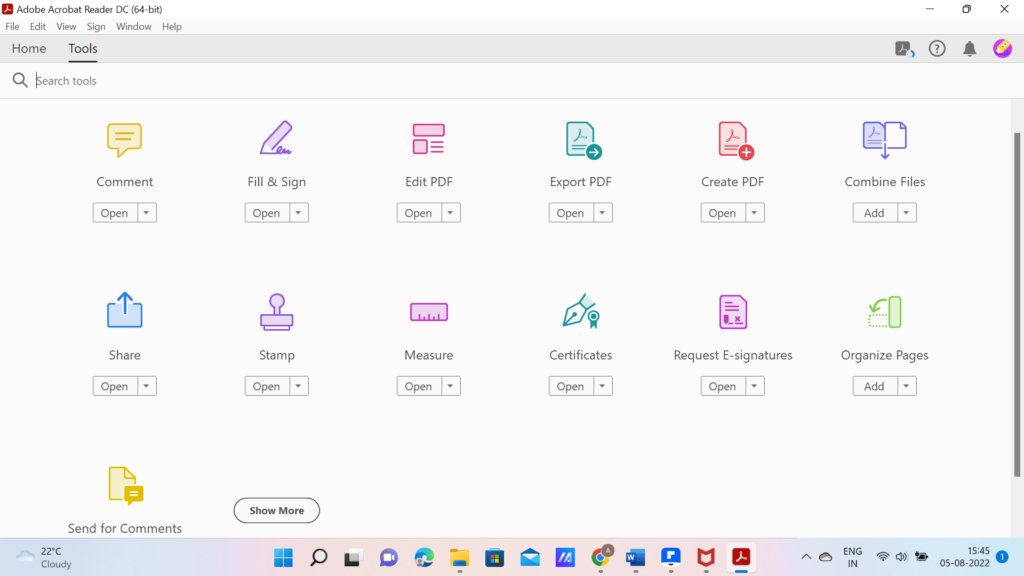Click Open button under Certificates
This screenshot has height=576, width=1024.
[x=571, y=386]
